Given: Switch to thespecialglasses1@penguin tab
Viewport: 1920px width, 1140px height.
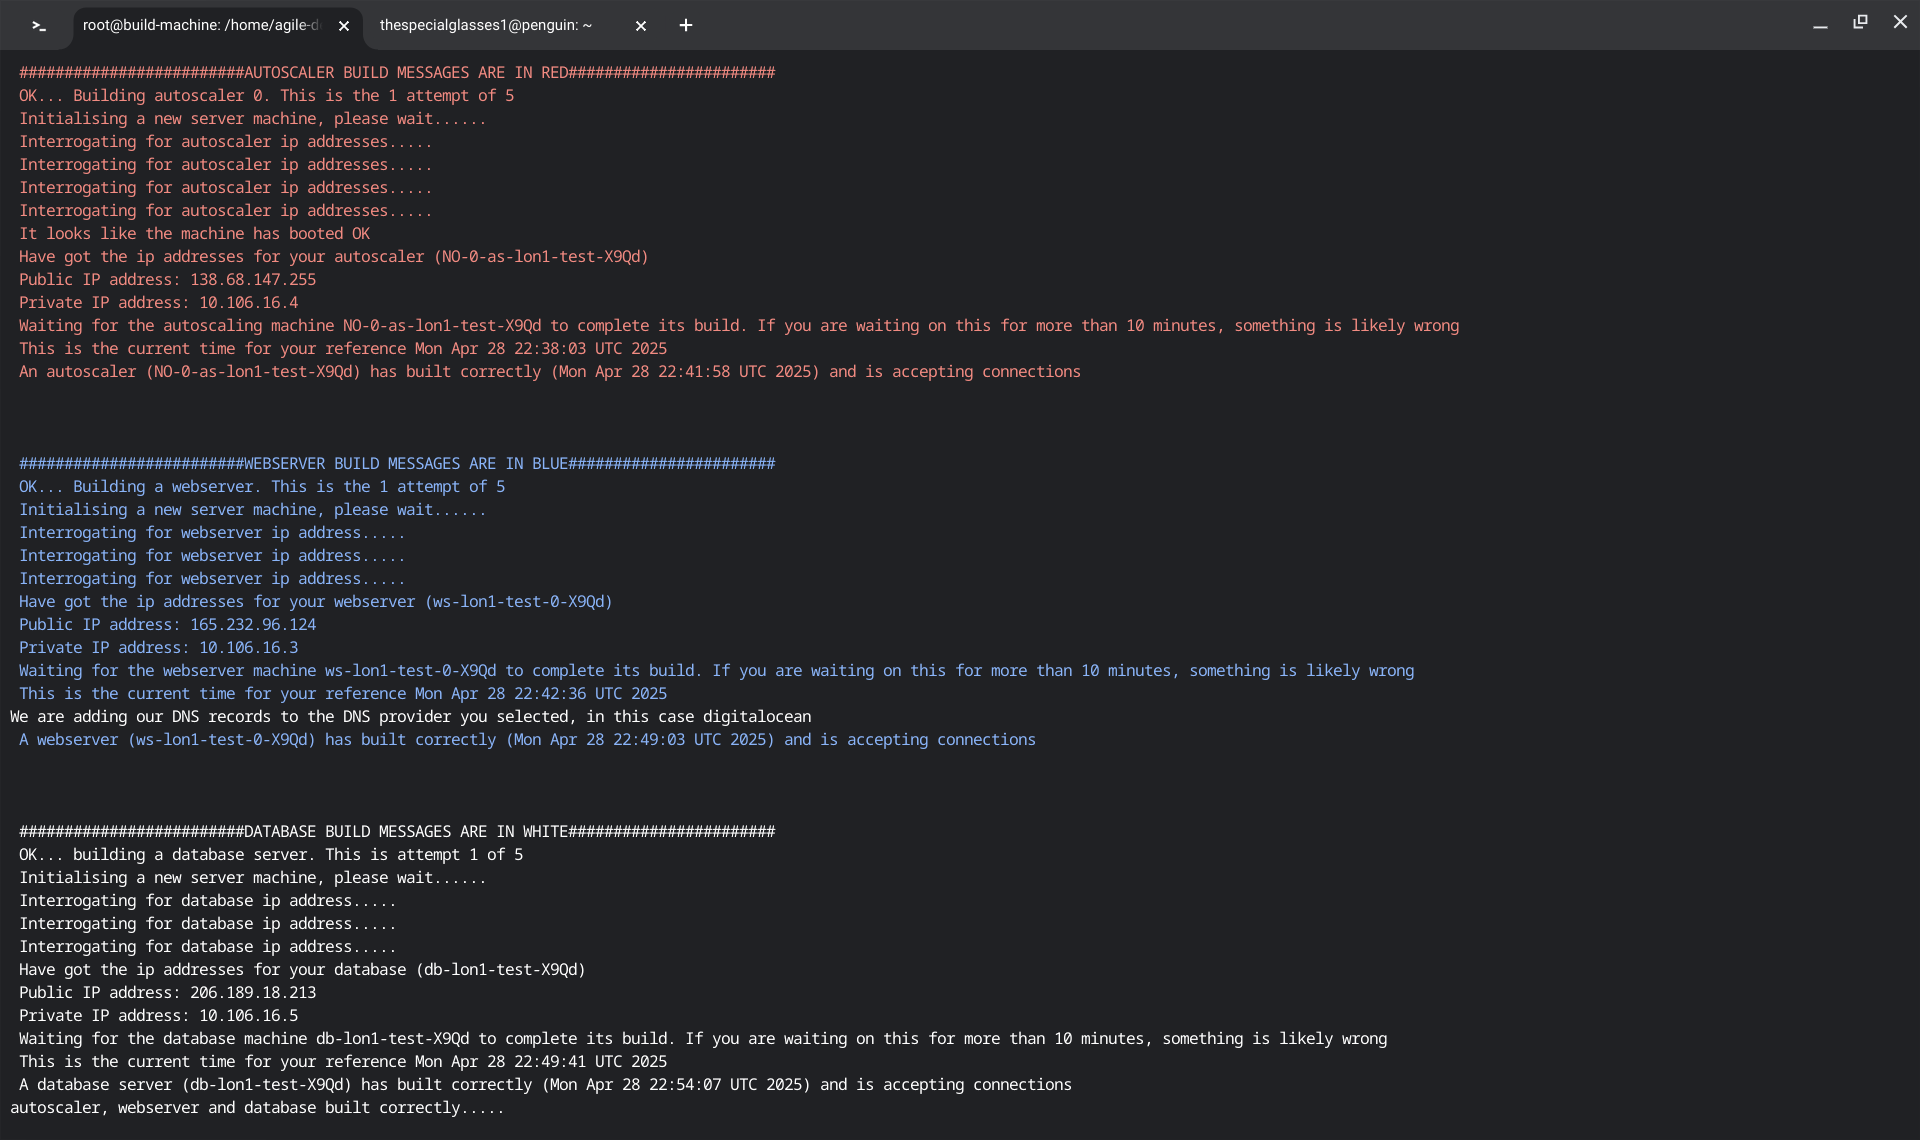Looking at the screenshot, I should [x=486, y=26].
